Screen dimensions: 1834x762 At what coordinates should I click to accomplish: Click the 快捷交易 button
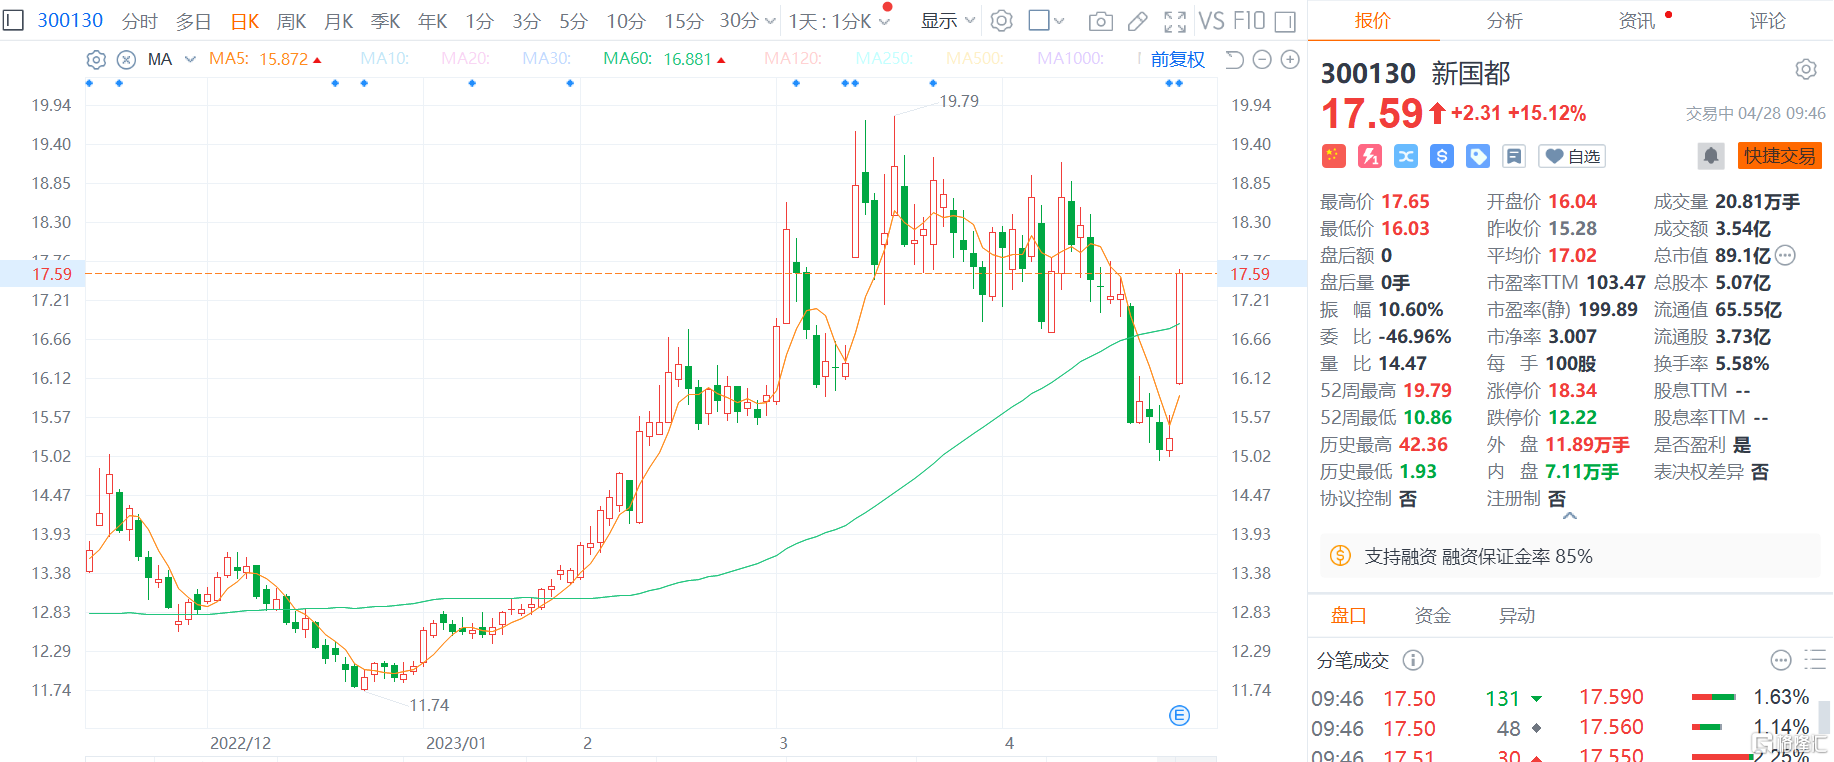(x=1780, y=156)
